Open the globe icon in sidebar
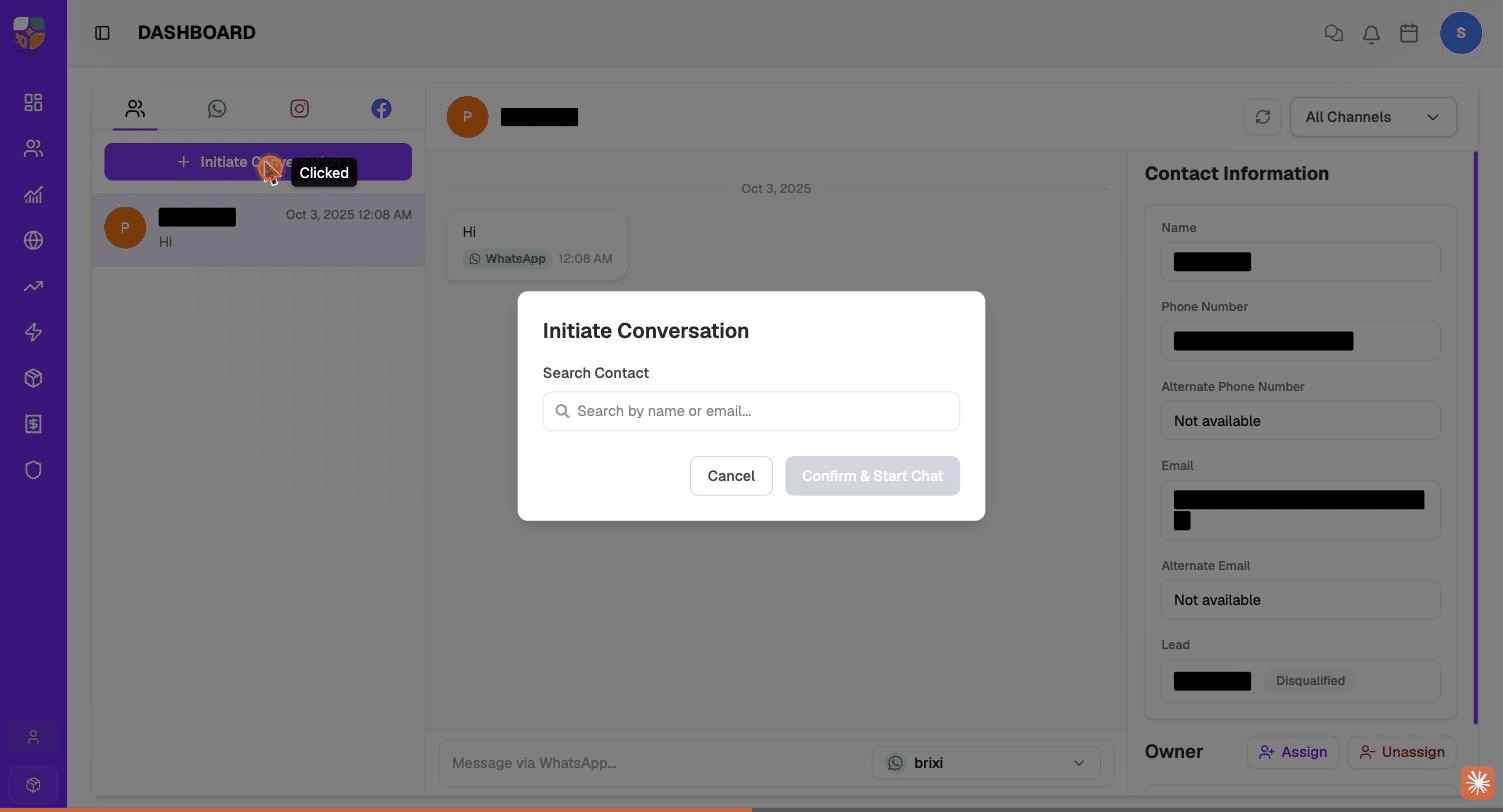This screenshot has height=812, width=1503. [x=33, y=240]
